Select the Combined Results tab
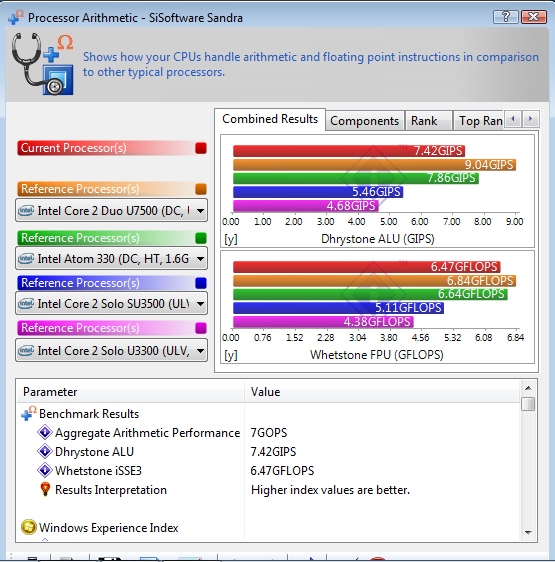This screenshot has height=562, width=555. pyautogui.click(x=270, y=119)
